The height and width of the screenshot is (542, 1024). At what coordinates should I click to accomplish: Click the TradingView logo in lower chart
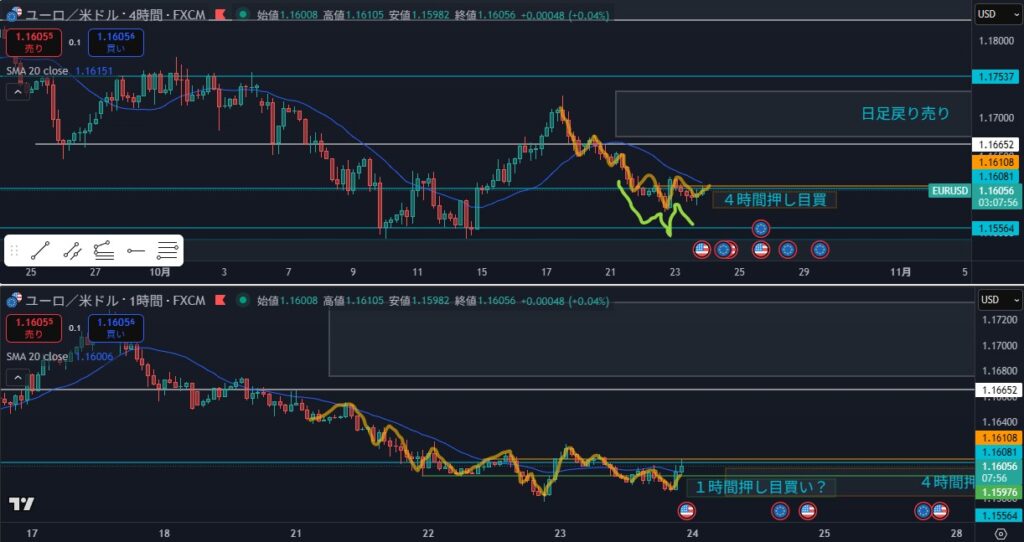click(x=20, y=504)
